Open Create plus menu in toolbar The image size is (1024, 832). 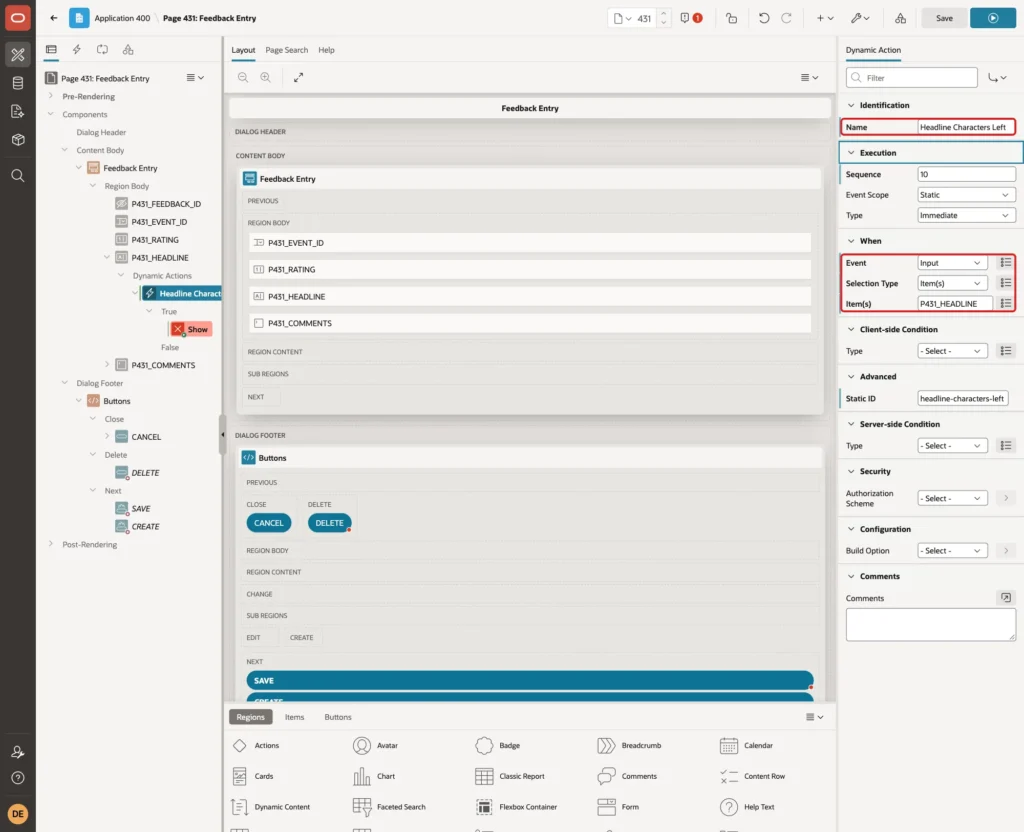[x=825, y=18]
